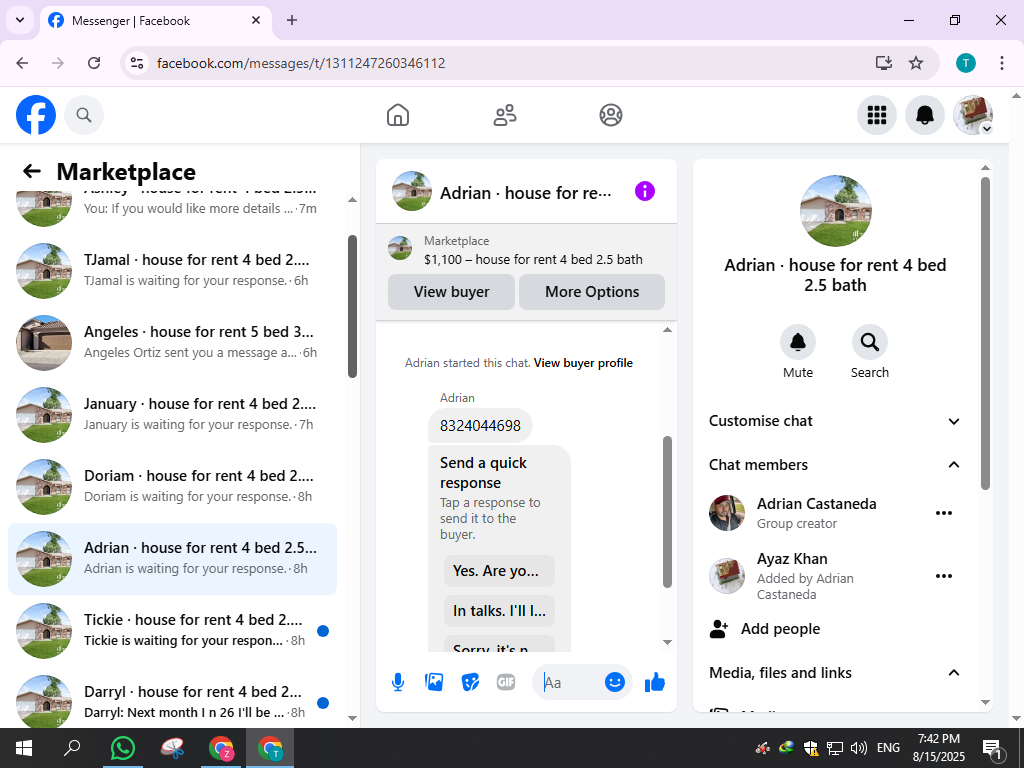Open the account profile picture menu
Screen dimensions: 1024x768
point(973,115)
